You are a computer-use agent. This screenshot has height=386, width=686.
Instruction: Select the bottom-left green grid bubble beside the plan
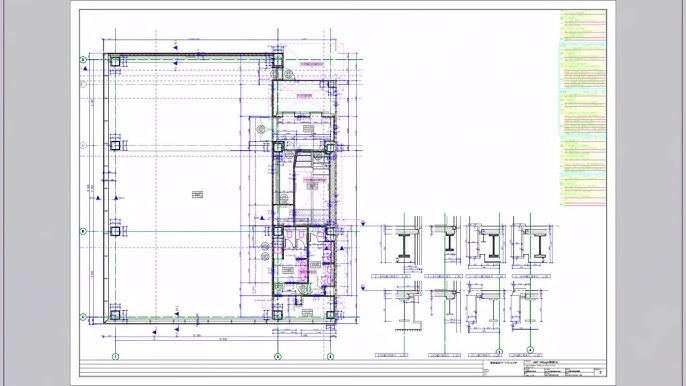click(x=83, y=317)
